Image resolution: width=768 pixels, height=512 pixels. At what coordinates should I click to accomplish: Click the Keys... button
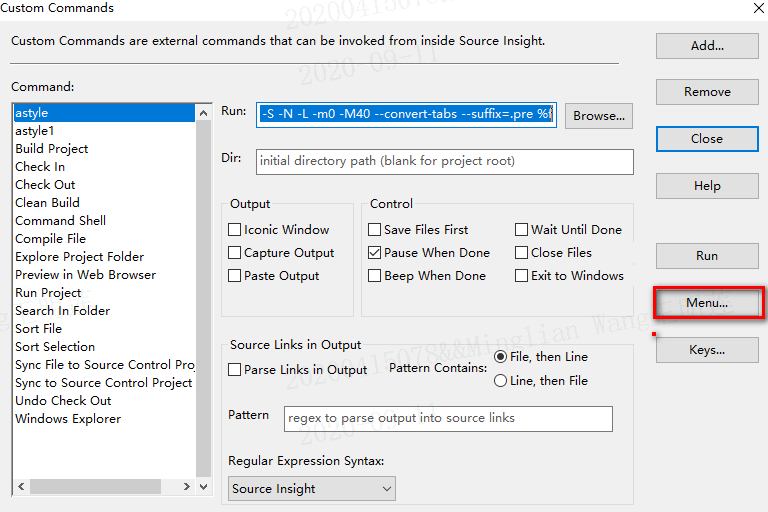tap(707, 350)
